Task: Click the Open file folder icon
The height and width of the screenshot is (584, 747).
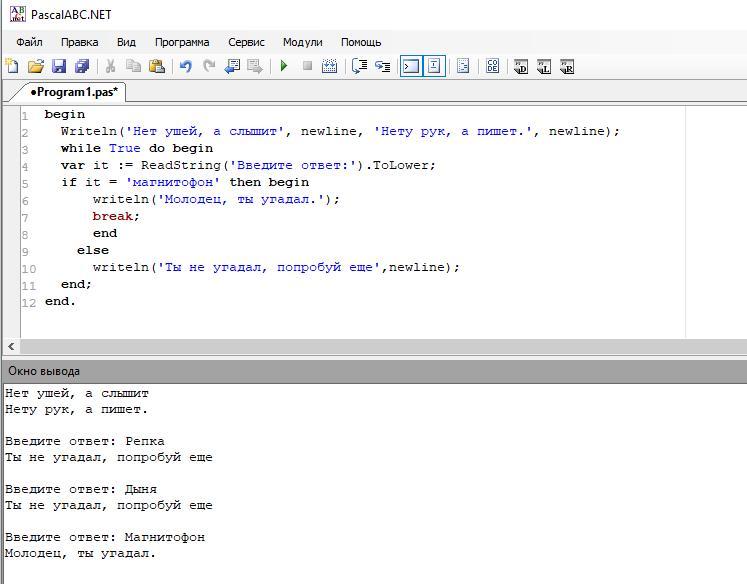Action: point(35,67)
